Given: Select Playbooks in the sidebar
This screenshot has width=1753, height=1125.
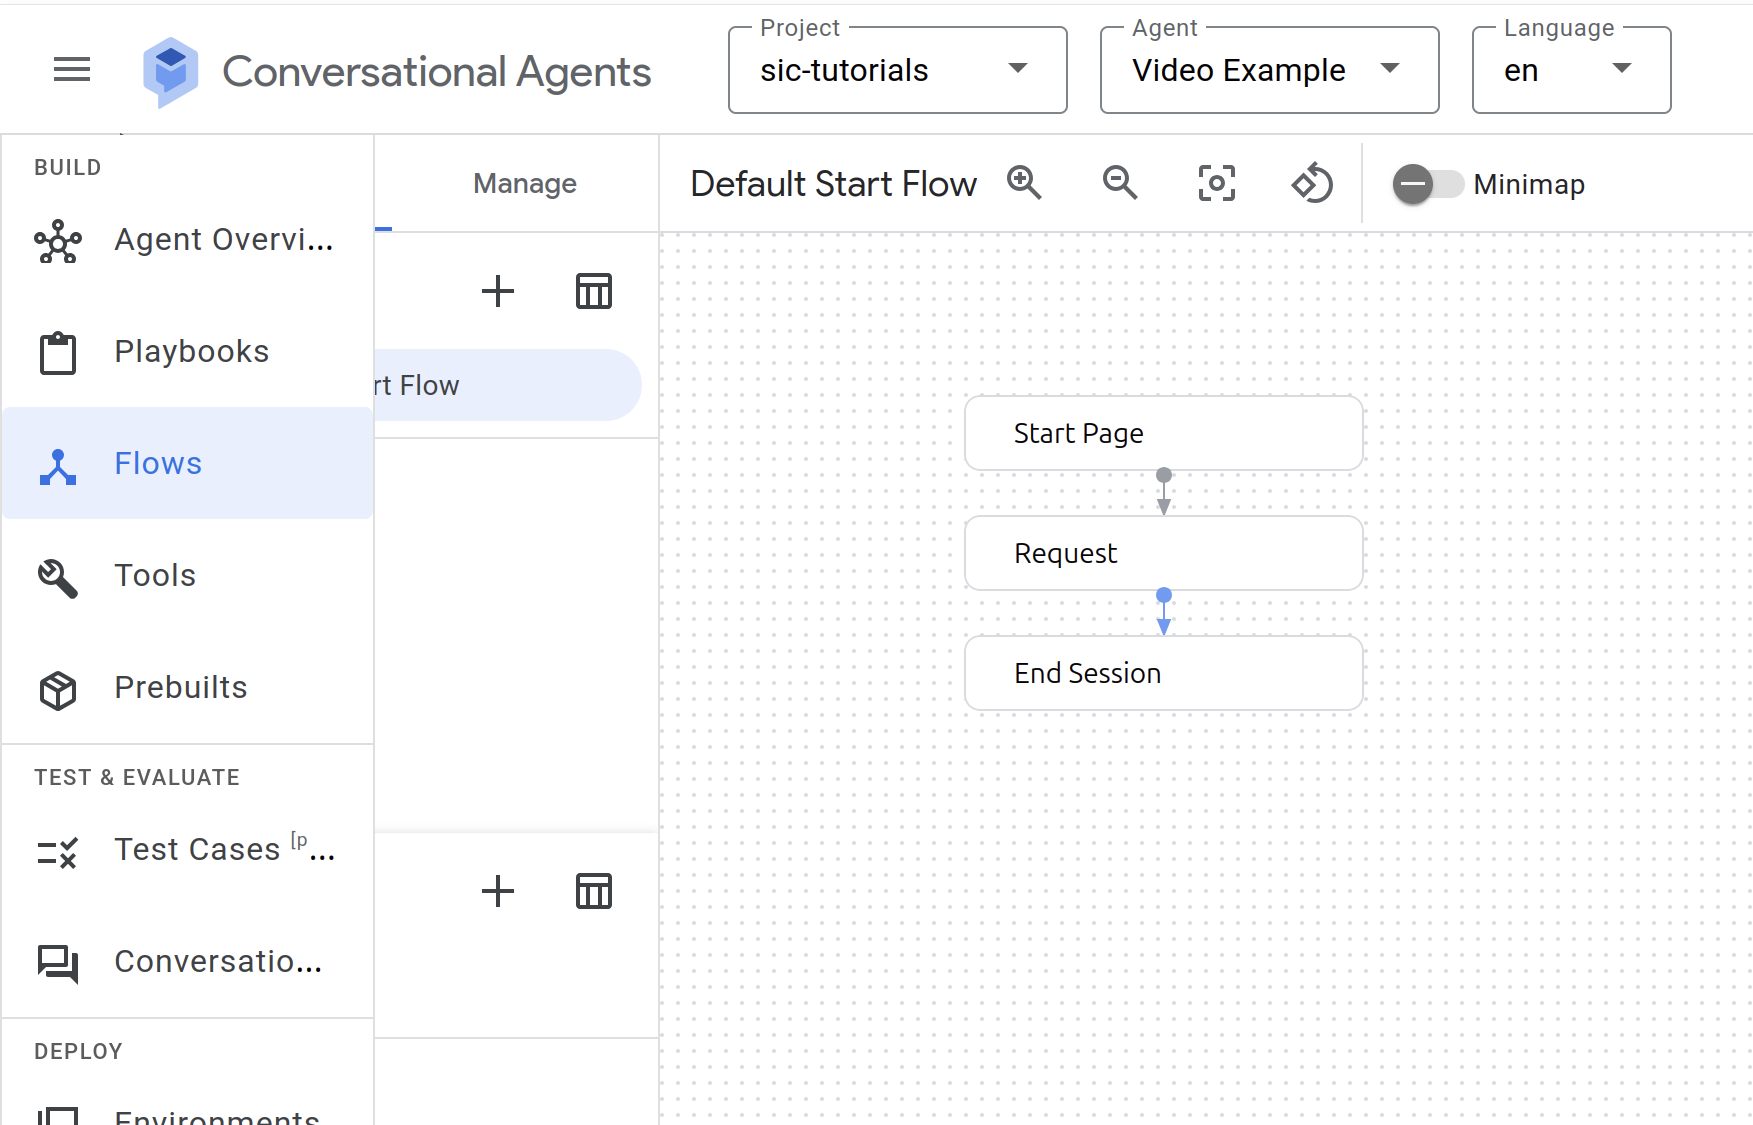Looking at the screenshot, I should point(191,351).
